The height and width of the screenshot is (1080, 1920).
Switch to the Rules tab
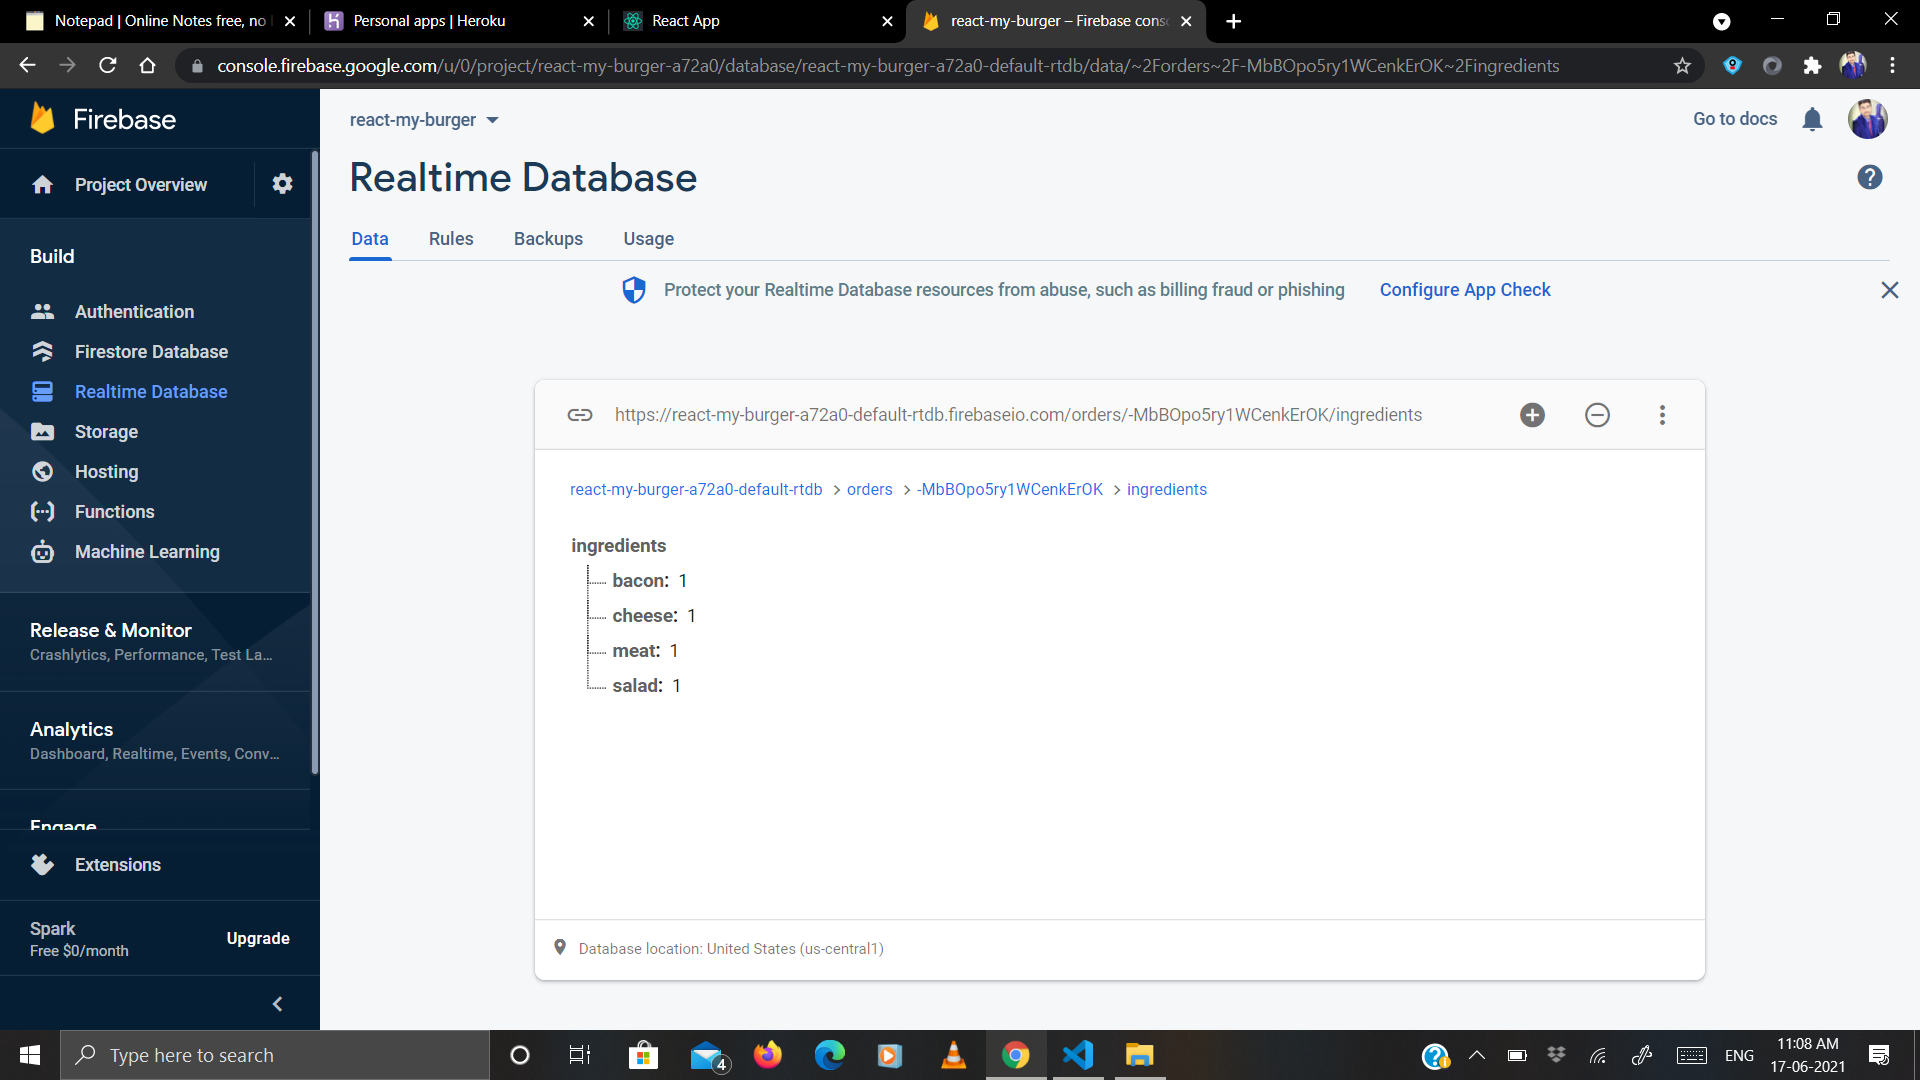[x=450, y=239]
